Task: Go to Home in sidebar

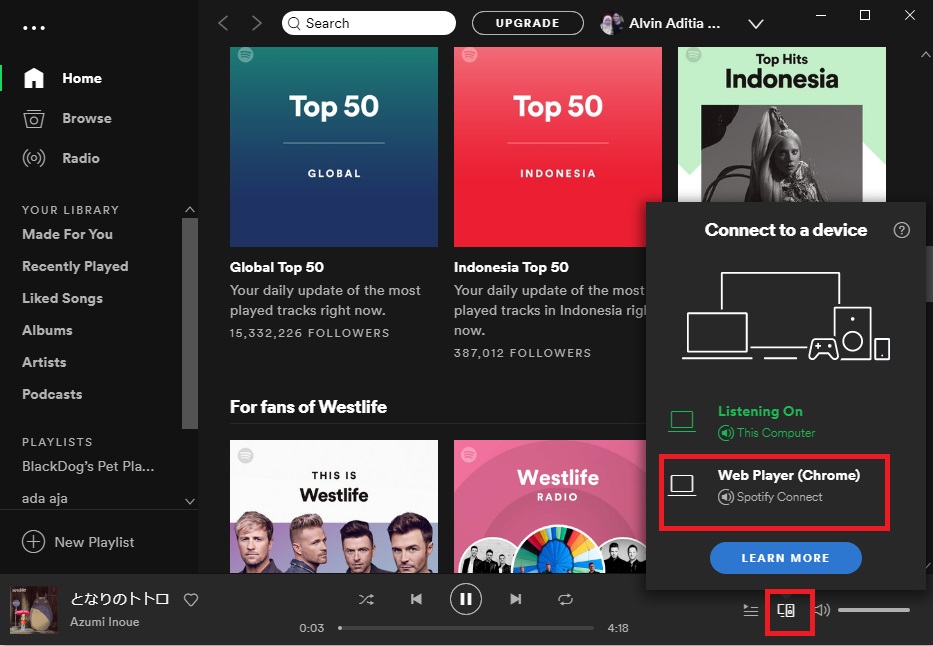Action: tap(82, 78)
